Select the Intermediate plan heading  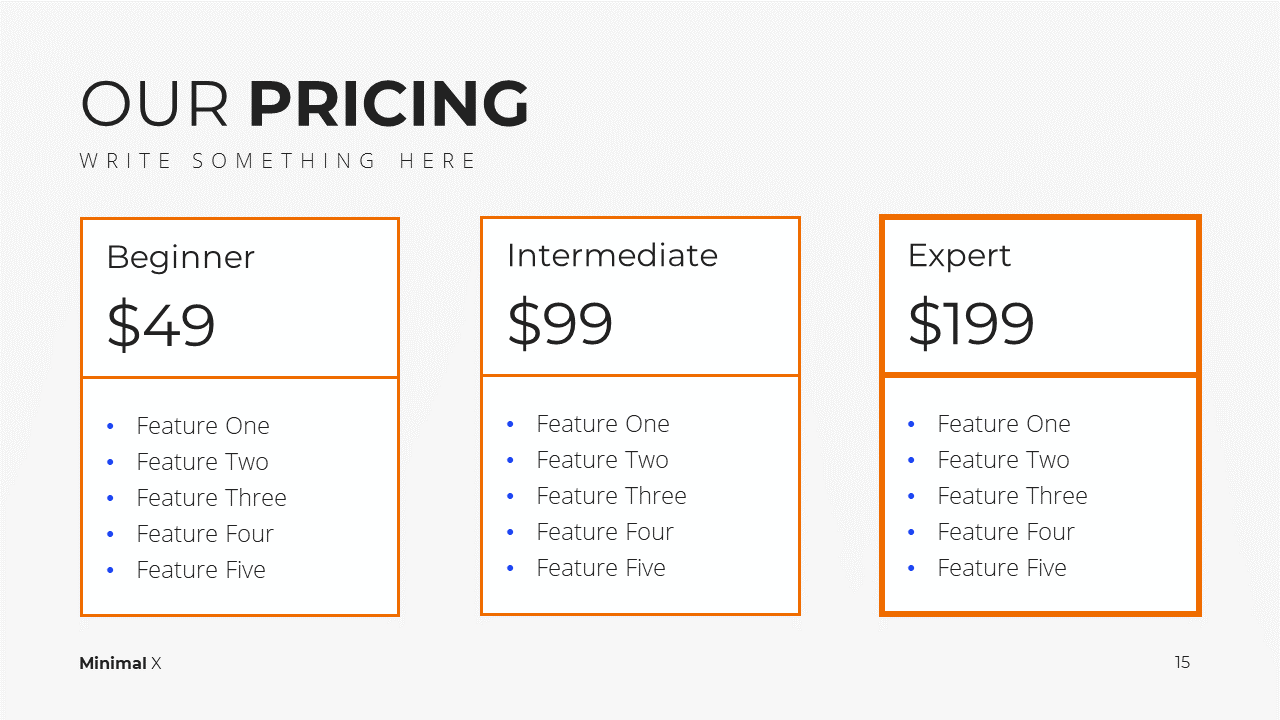pos(612,255)
